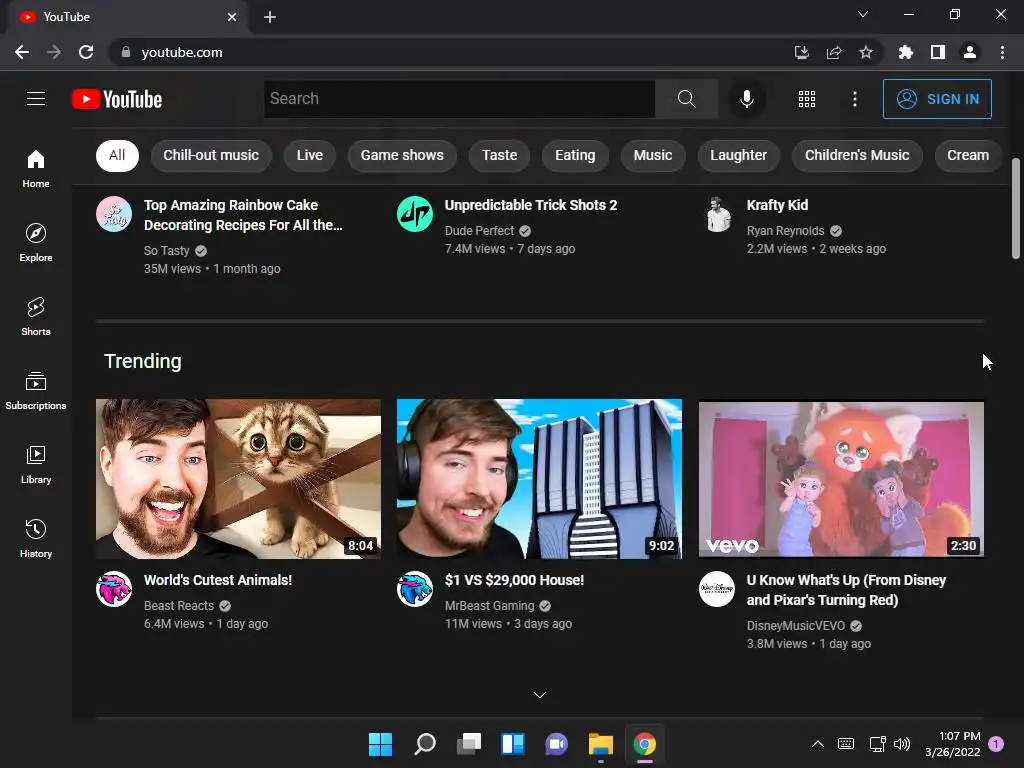Open Unpredictable Trick Shots 2 title
This screenshot has width=1024, height=768.
click(531, 205)
